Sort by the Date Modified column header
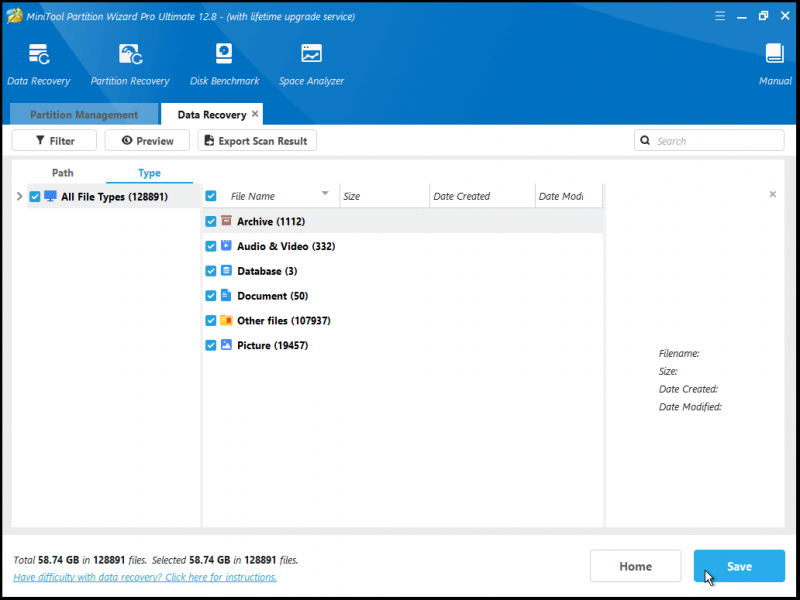The width and height of the screenshot is (800, 600). tap(568, 196)
